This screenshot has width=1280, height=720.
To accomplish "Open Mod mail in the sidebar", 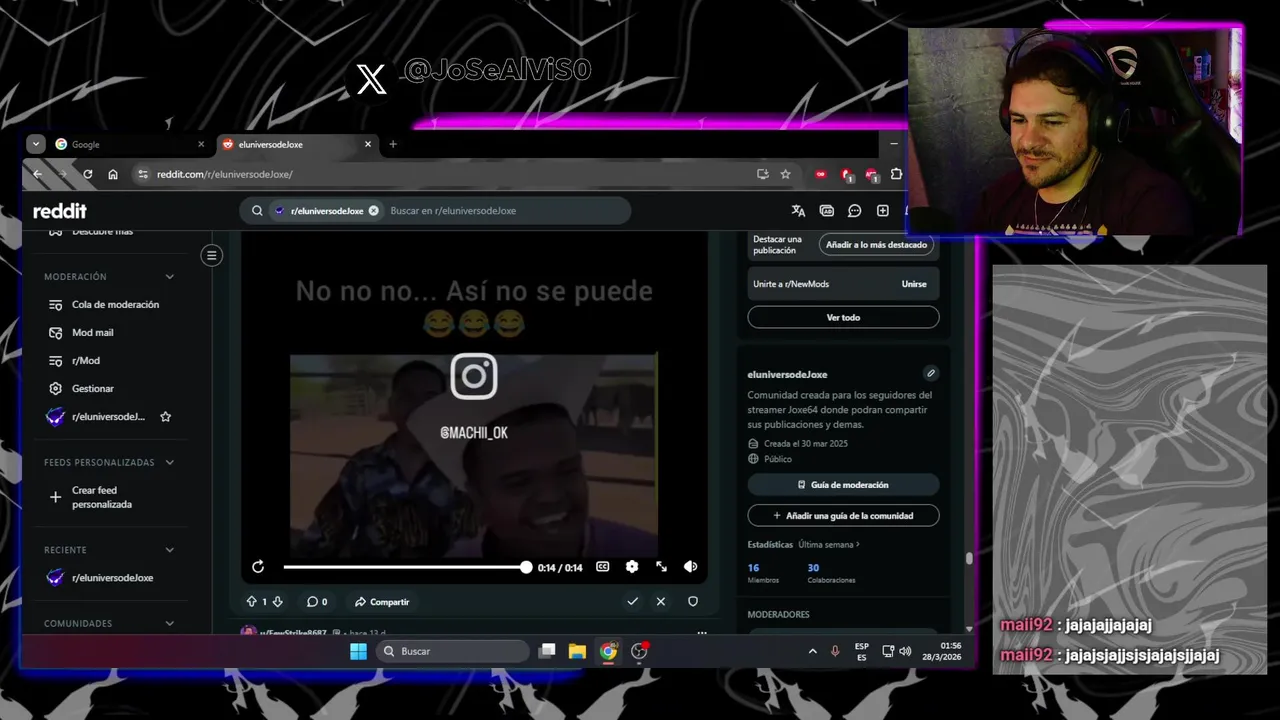I will (92, 332).
